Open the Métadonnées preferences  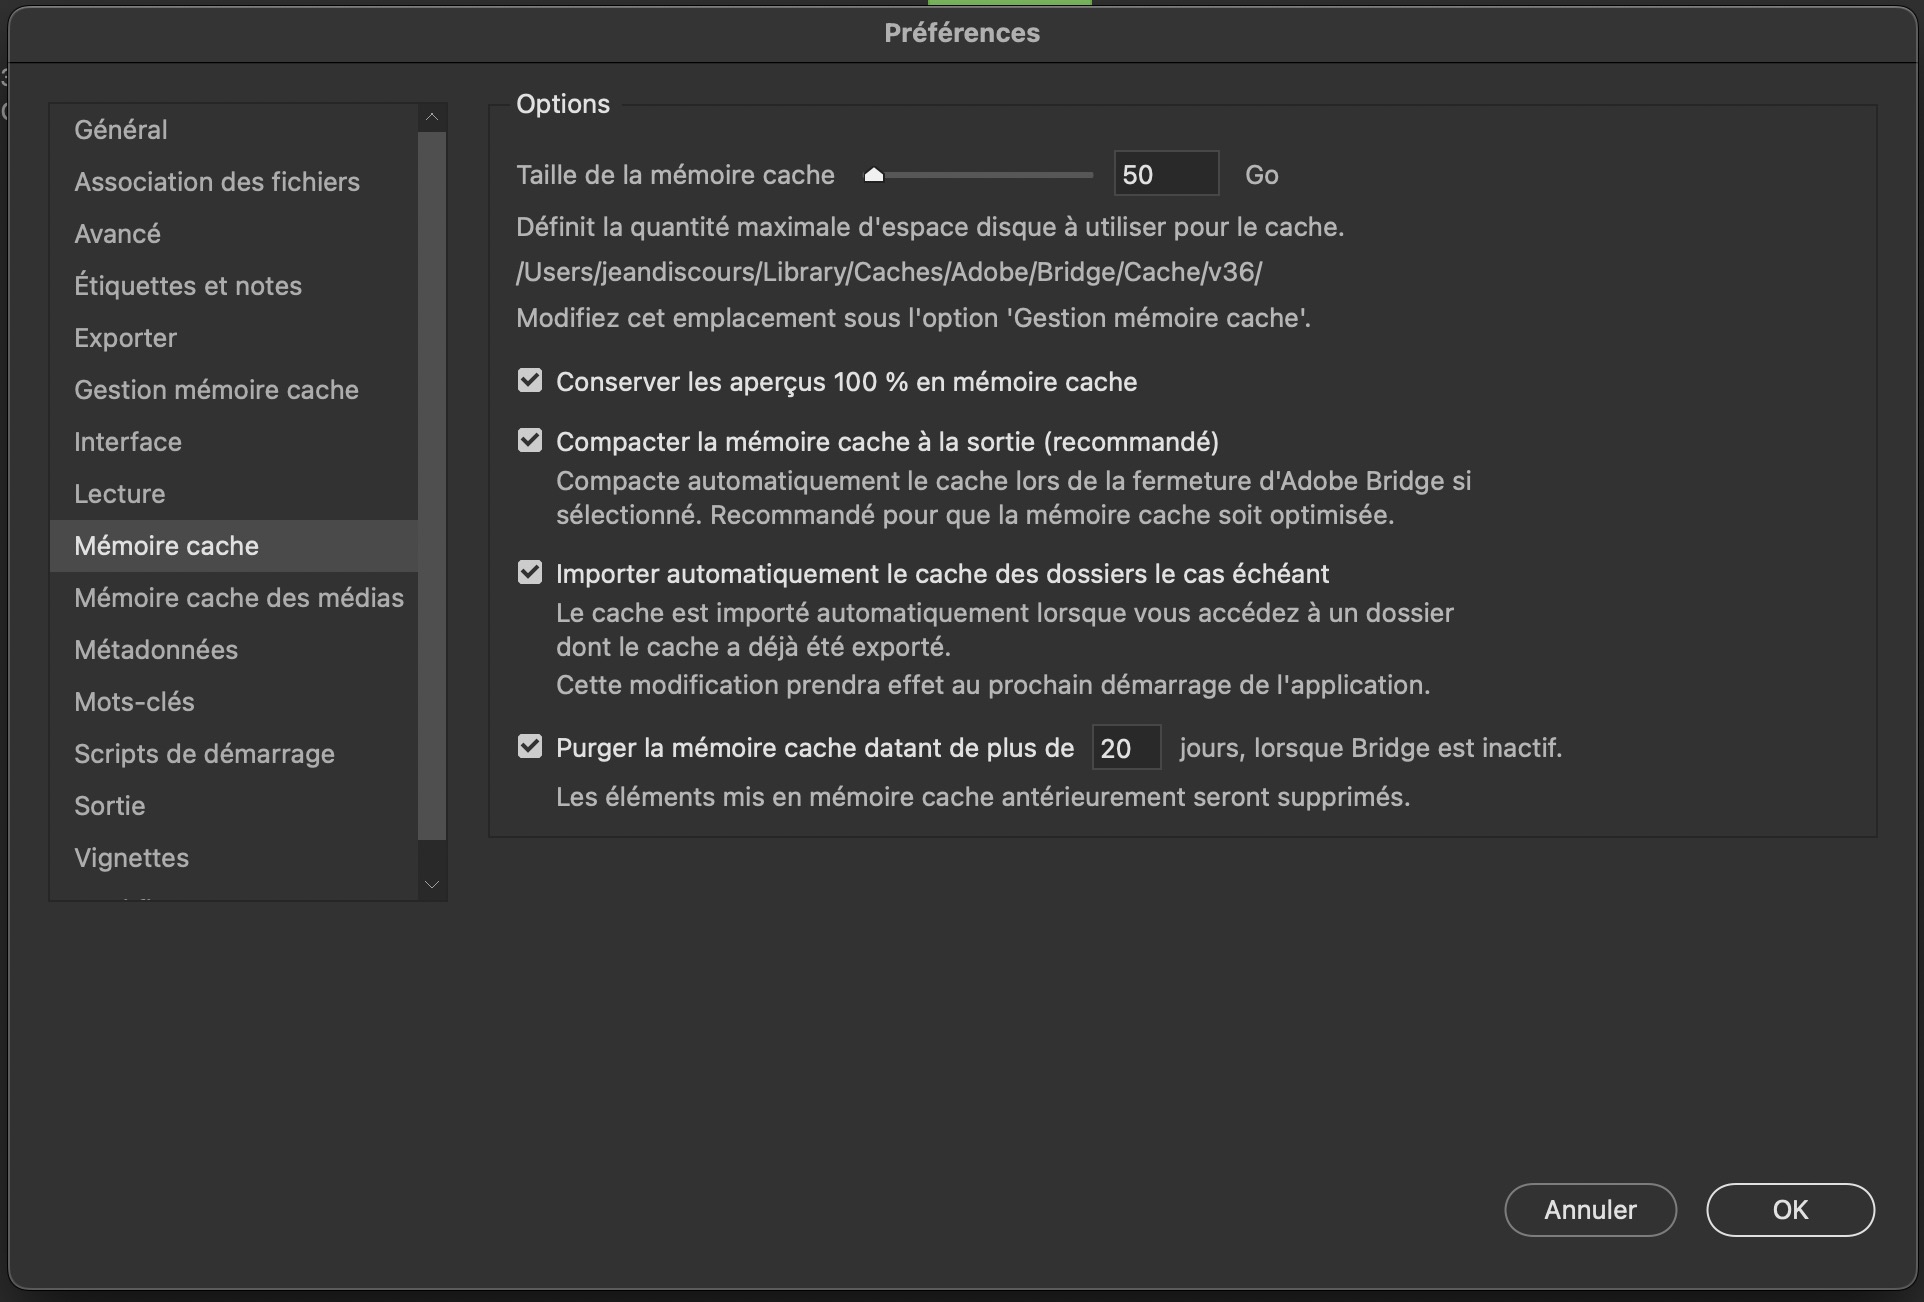click(x=156, y=649)
